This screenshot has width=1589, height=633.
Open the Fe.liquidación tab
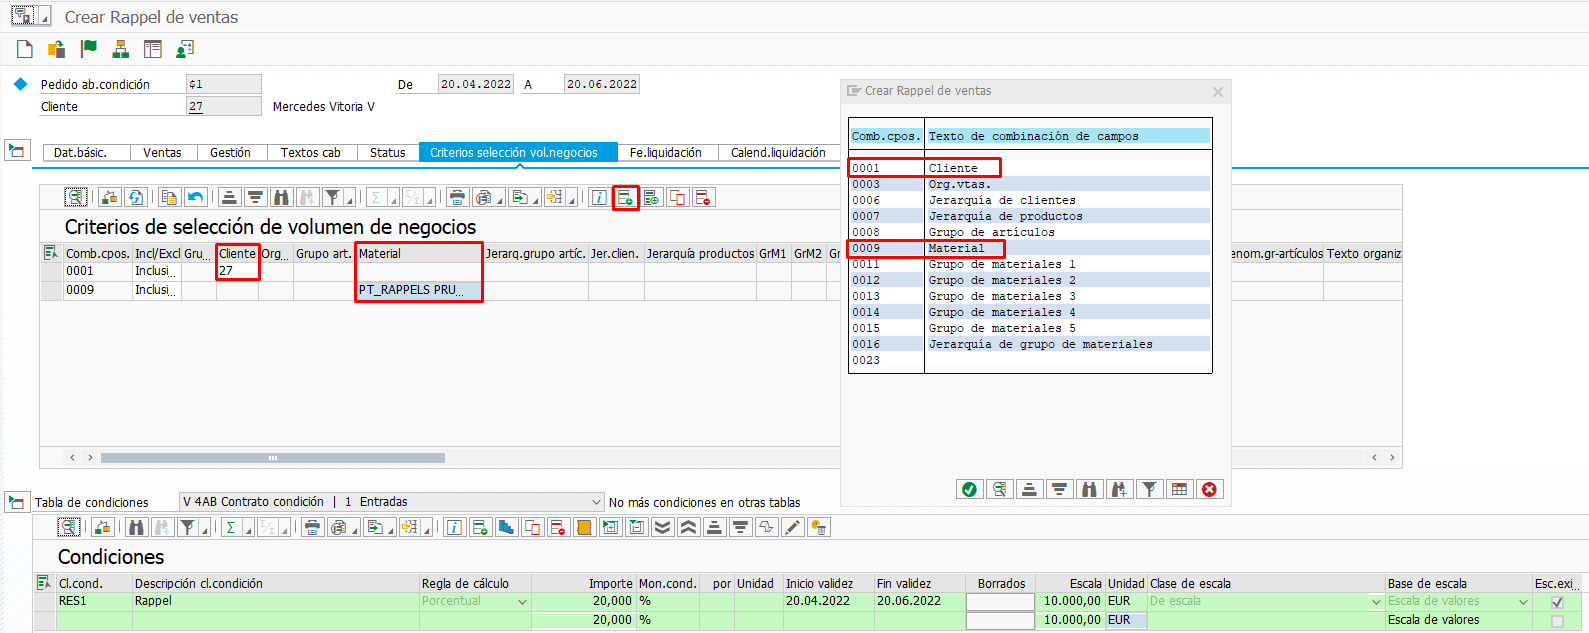[x=666, y=153]
